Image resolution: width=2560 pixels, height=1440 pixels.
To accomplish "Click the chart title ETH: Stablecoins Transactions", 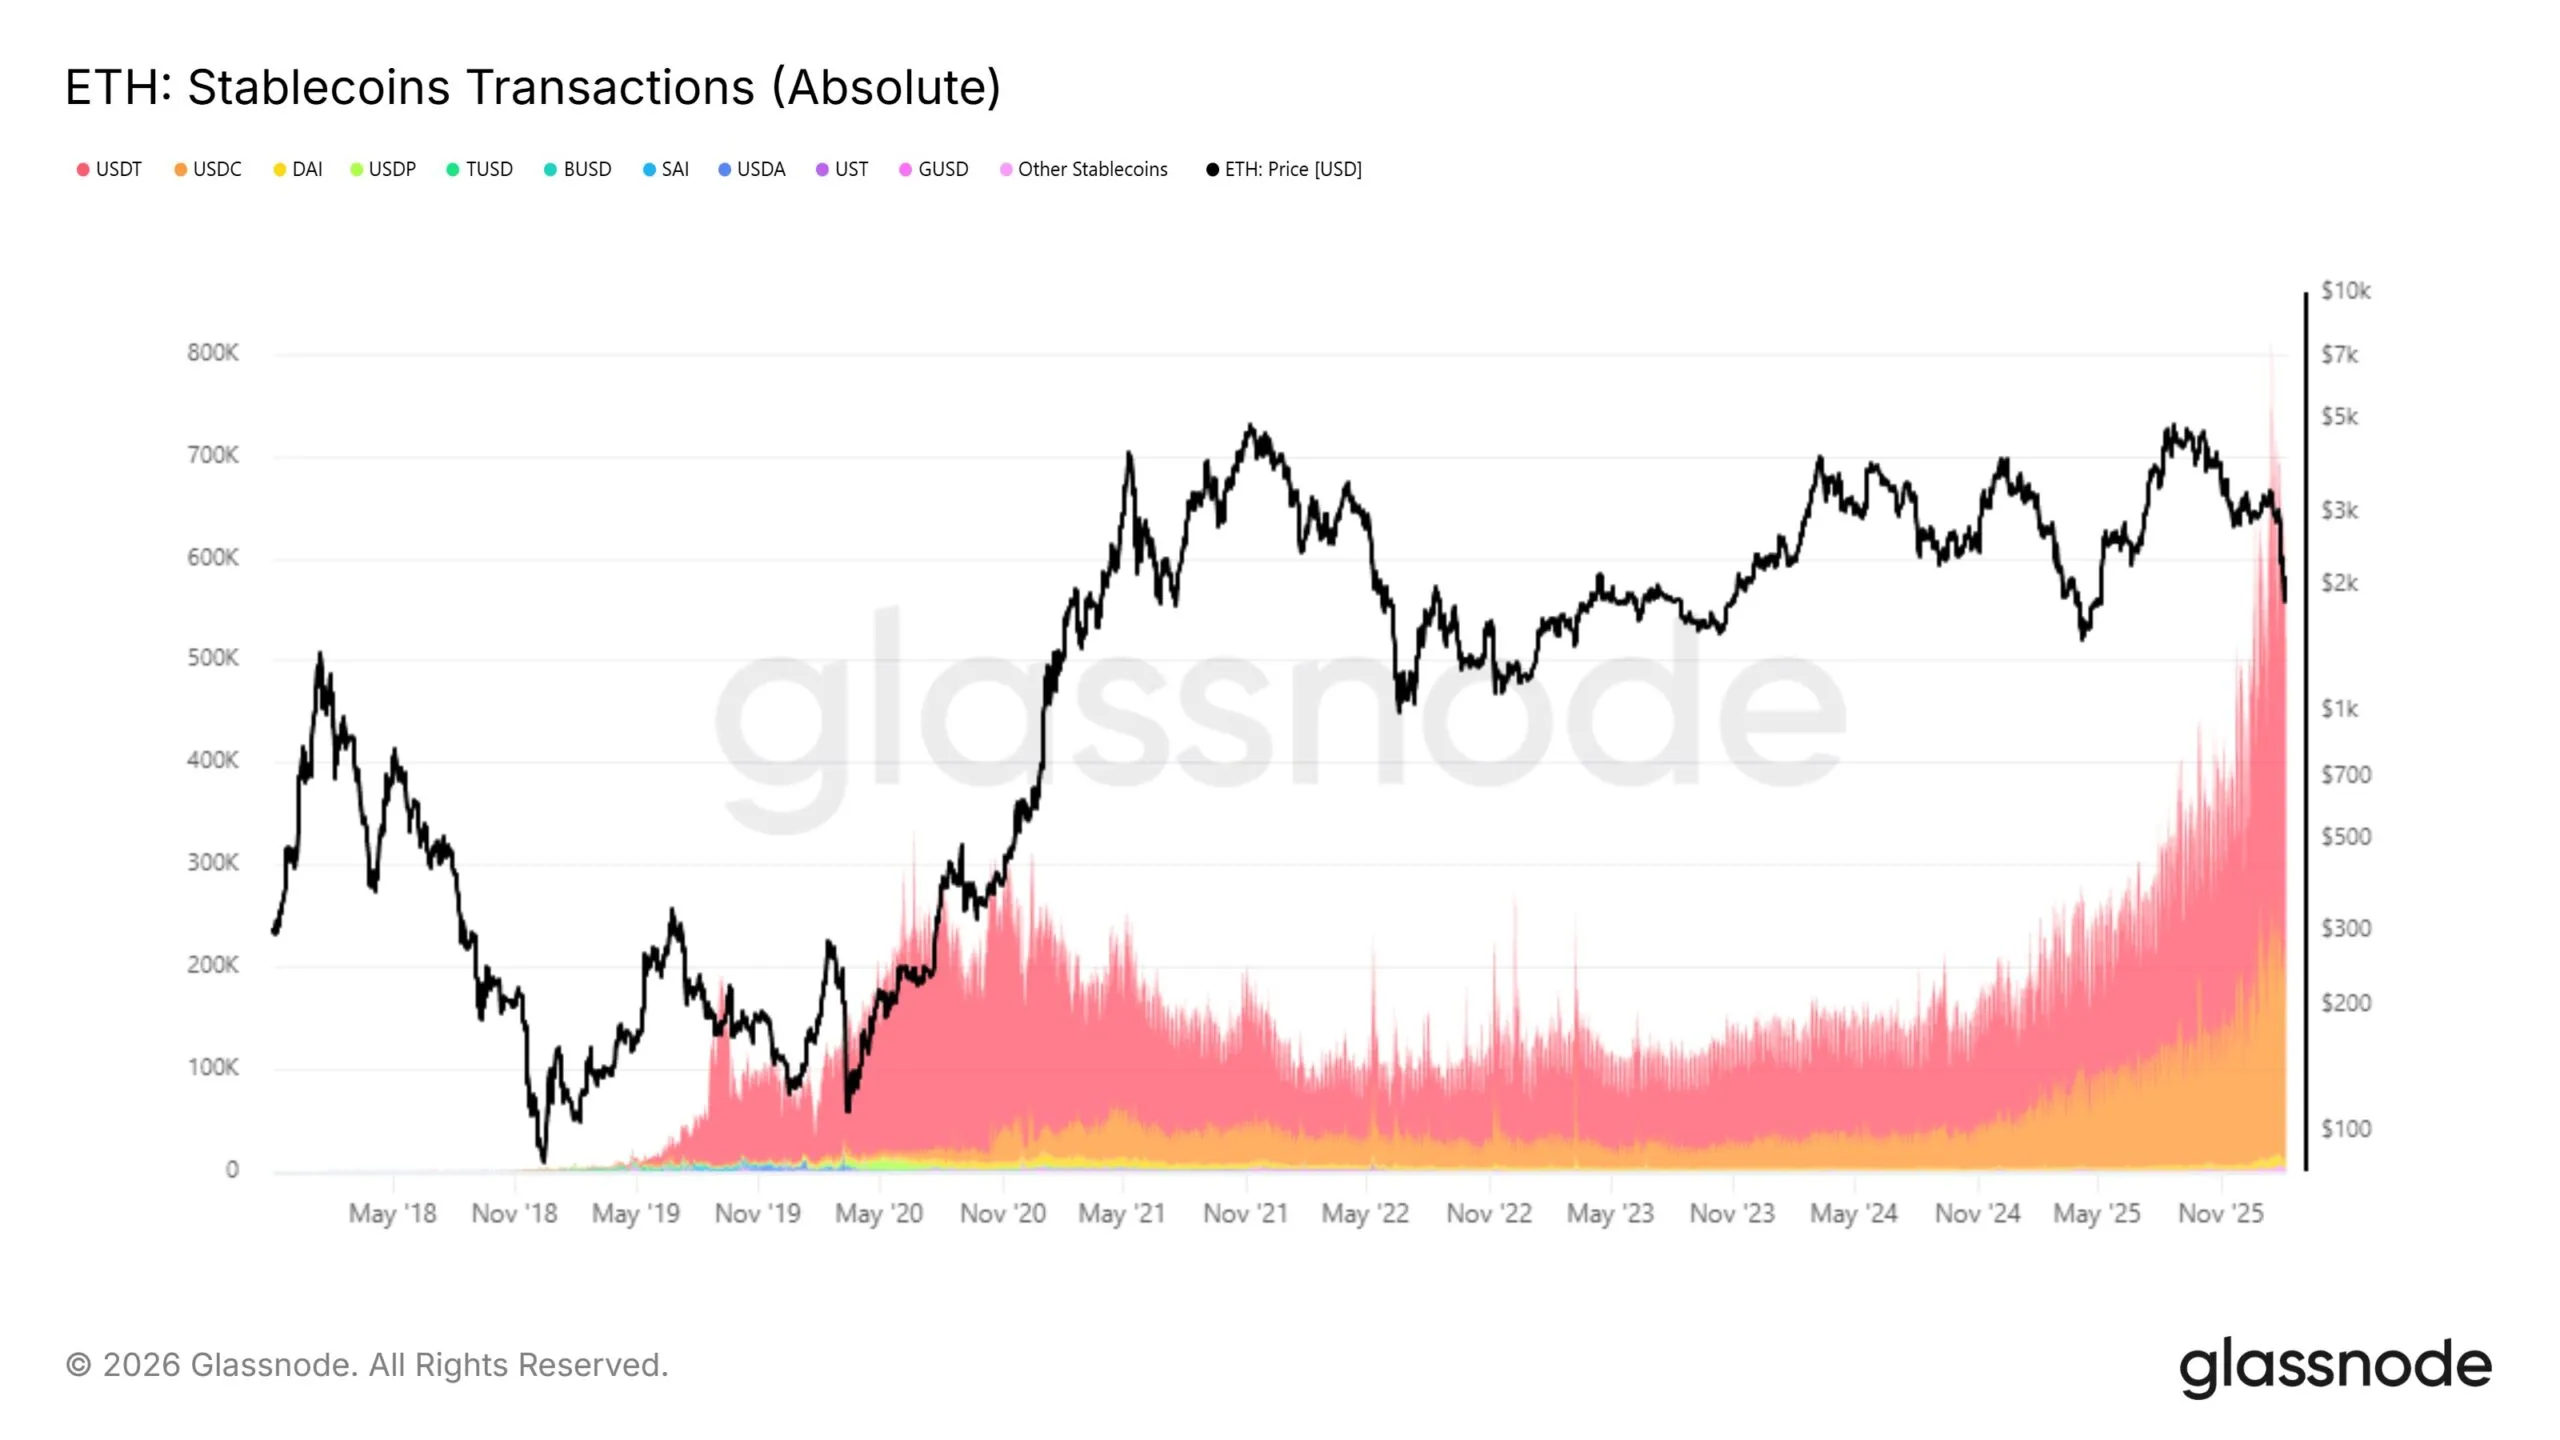I will tap(533, 87).
